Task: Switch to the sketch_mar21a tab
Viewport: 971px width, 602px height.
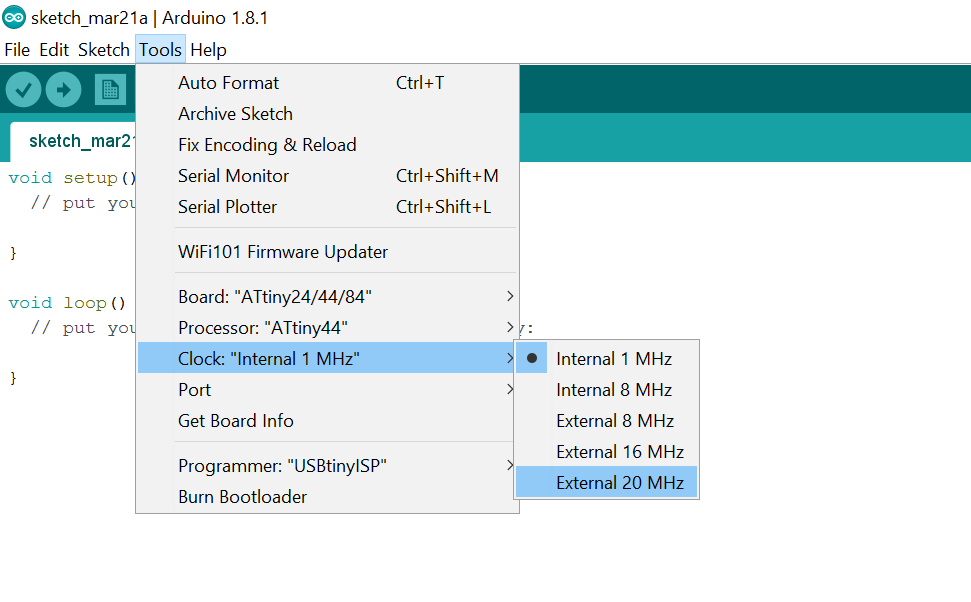Action: tap(73, 141)
